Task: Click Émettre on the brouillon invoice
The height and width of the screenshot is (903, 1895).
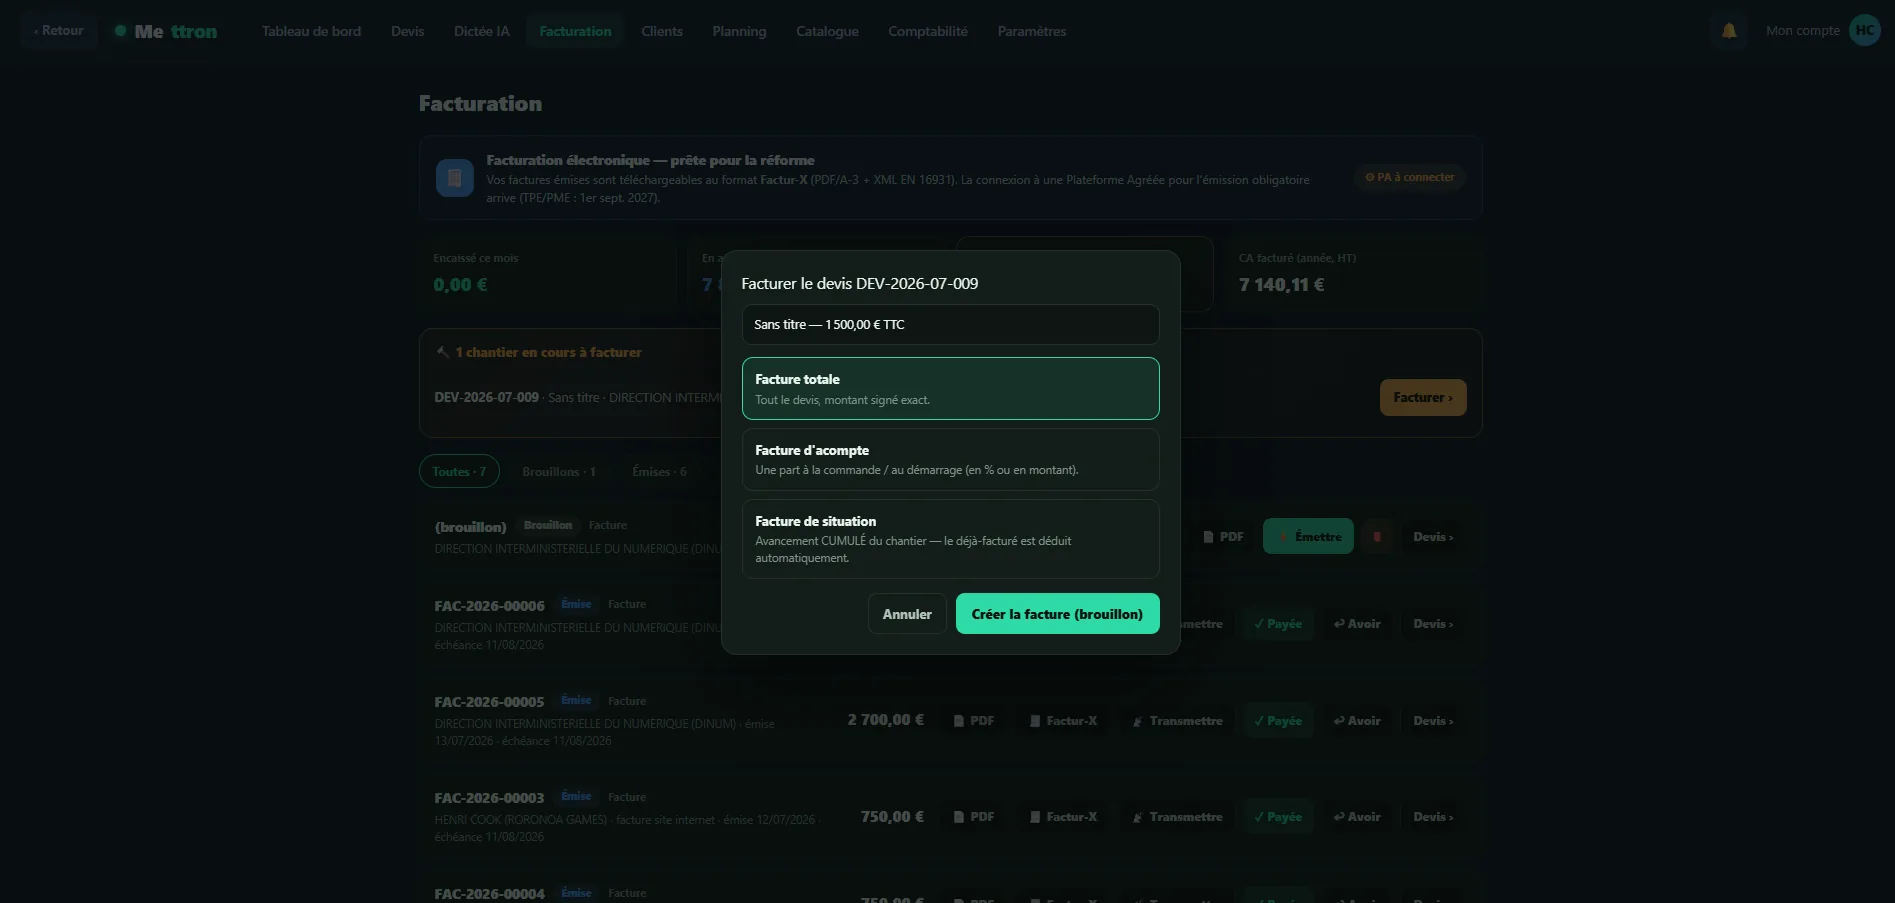Action: (1309, 537)
